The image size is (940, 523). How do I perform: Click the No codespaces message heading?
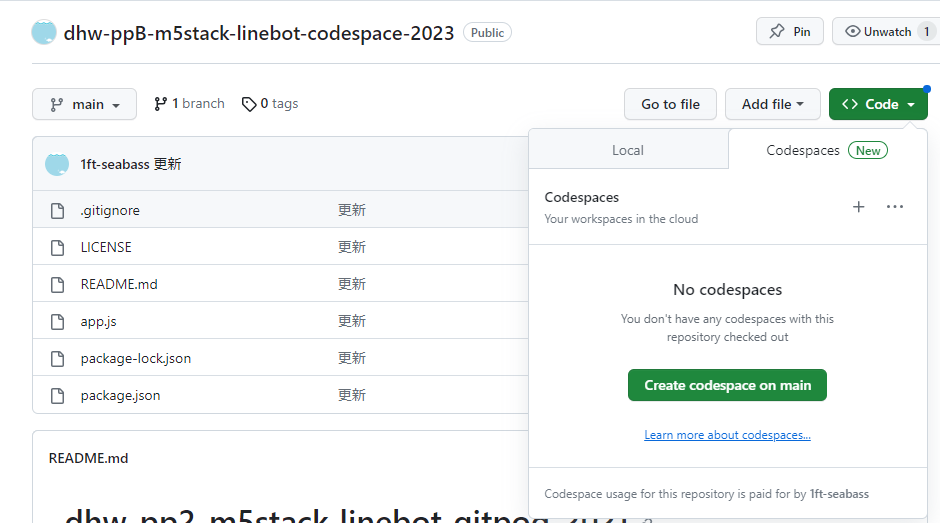(x=727, y=290)
